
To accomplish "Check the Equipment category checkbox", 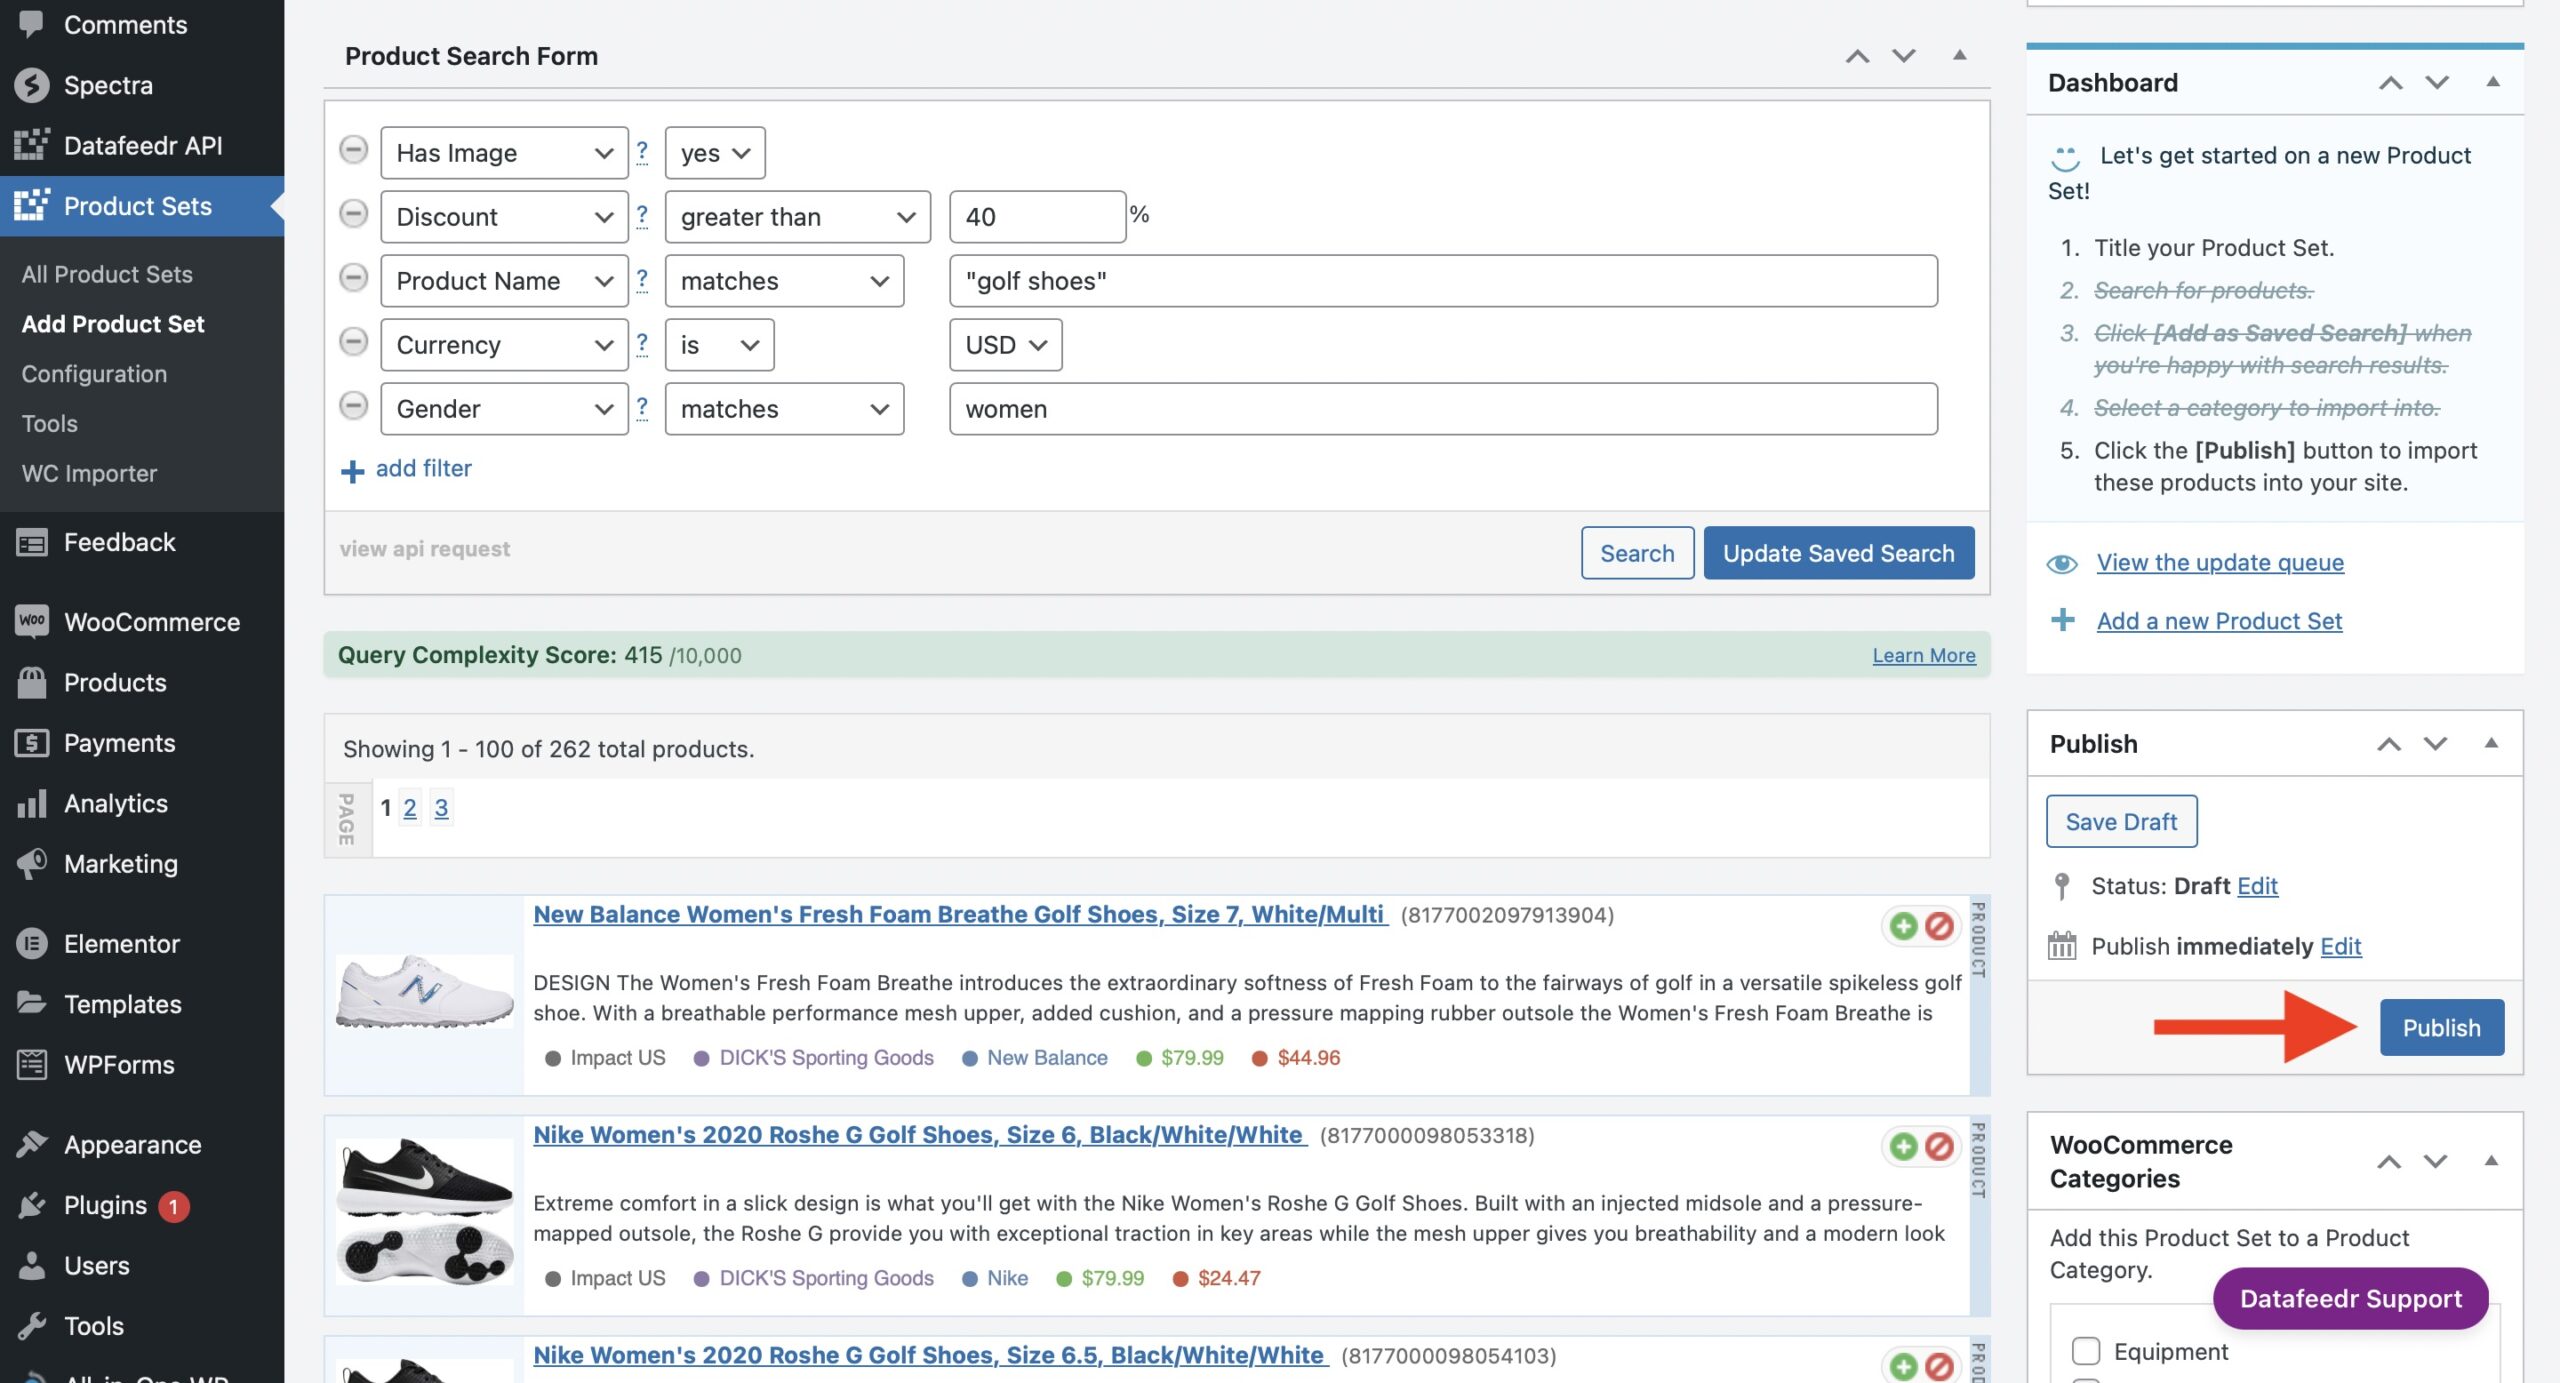I will pos(2086,1351).
